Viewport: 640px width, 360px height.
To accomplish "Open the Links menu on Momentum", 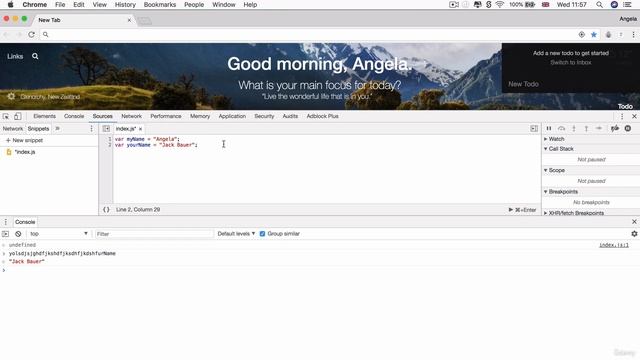I will point(15,56).
